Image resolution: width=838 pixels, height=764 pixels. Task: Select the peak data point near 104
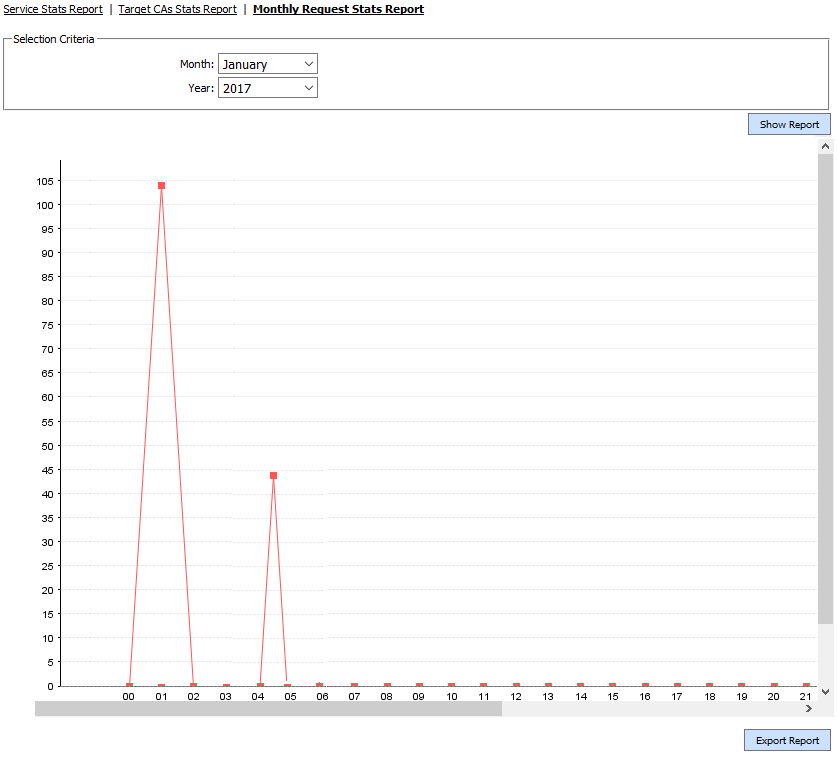161,185
